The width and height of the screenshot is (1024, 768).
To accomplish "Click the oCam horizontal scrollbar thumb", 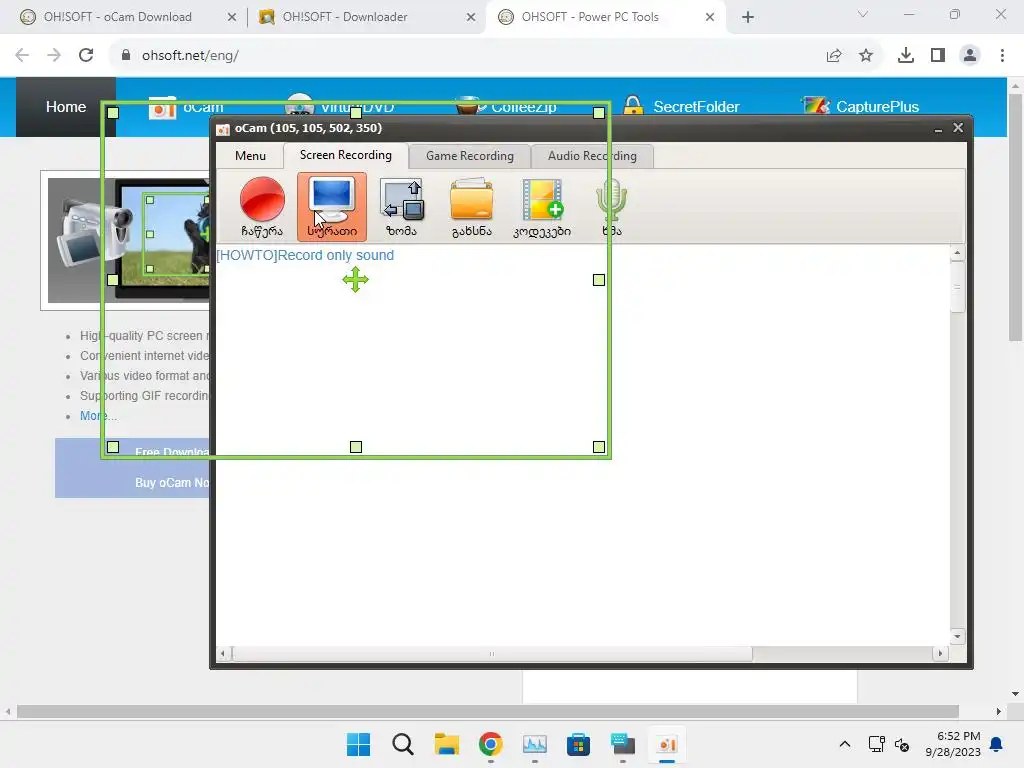I will (x=492, y=653).
